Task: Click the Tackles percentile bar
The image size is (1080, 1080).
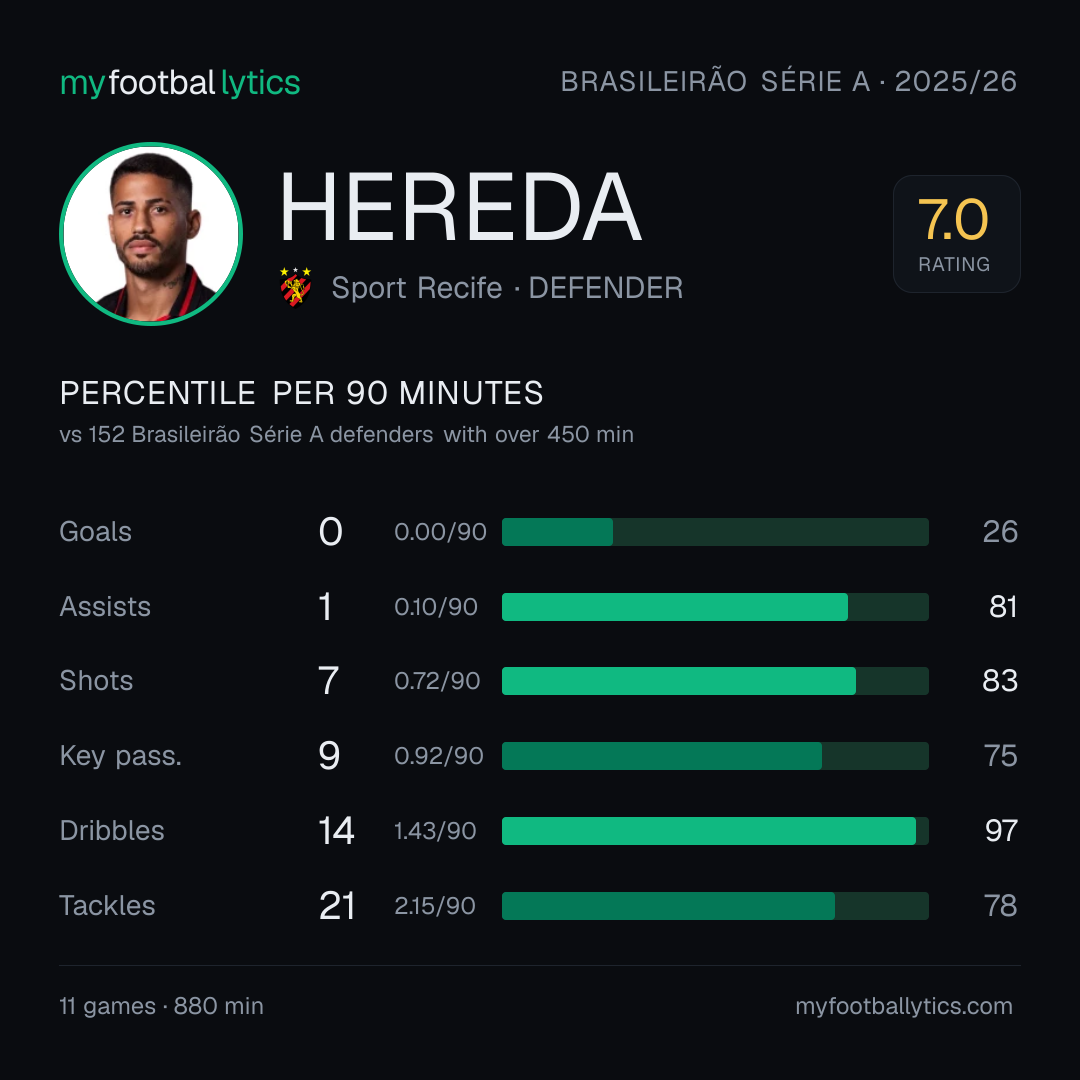Action: pyautogui.click(x=715, y=906)
